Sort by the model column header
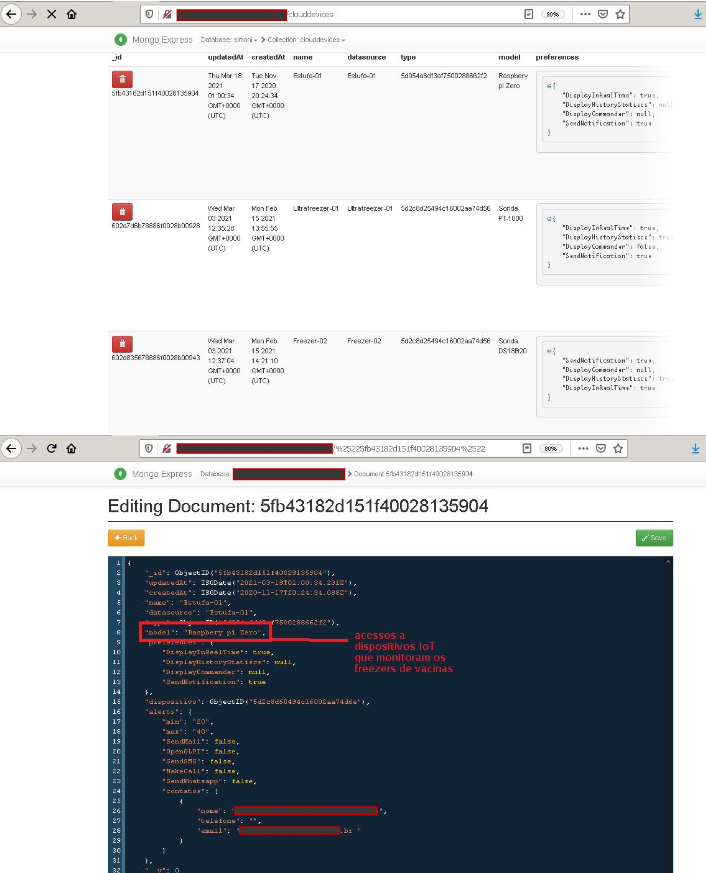Screen dimensions: 706x873 509,57
